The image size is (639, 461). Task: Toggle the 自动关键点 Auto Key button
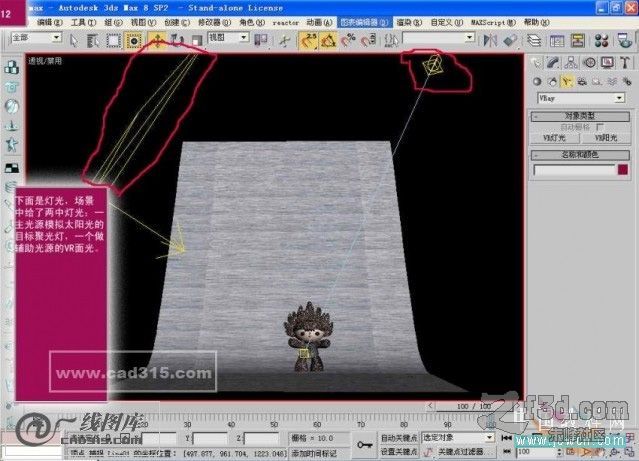399,438
